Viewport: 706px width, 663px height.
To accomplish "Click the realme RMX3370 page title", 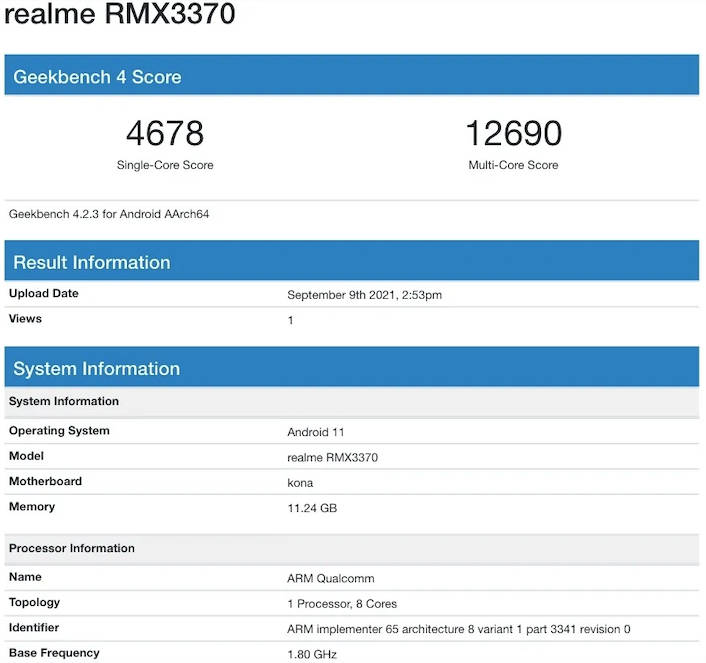I will tap(120, 16).
